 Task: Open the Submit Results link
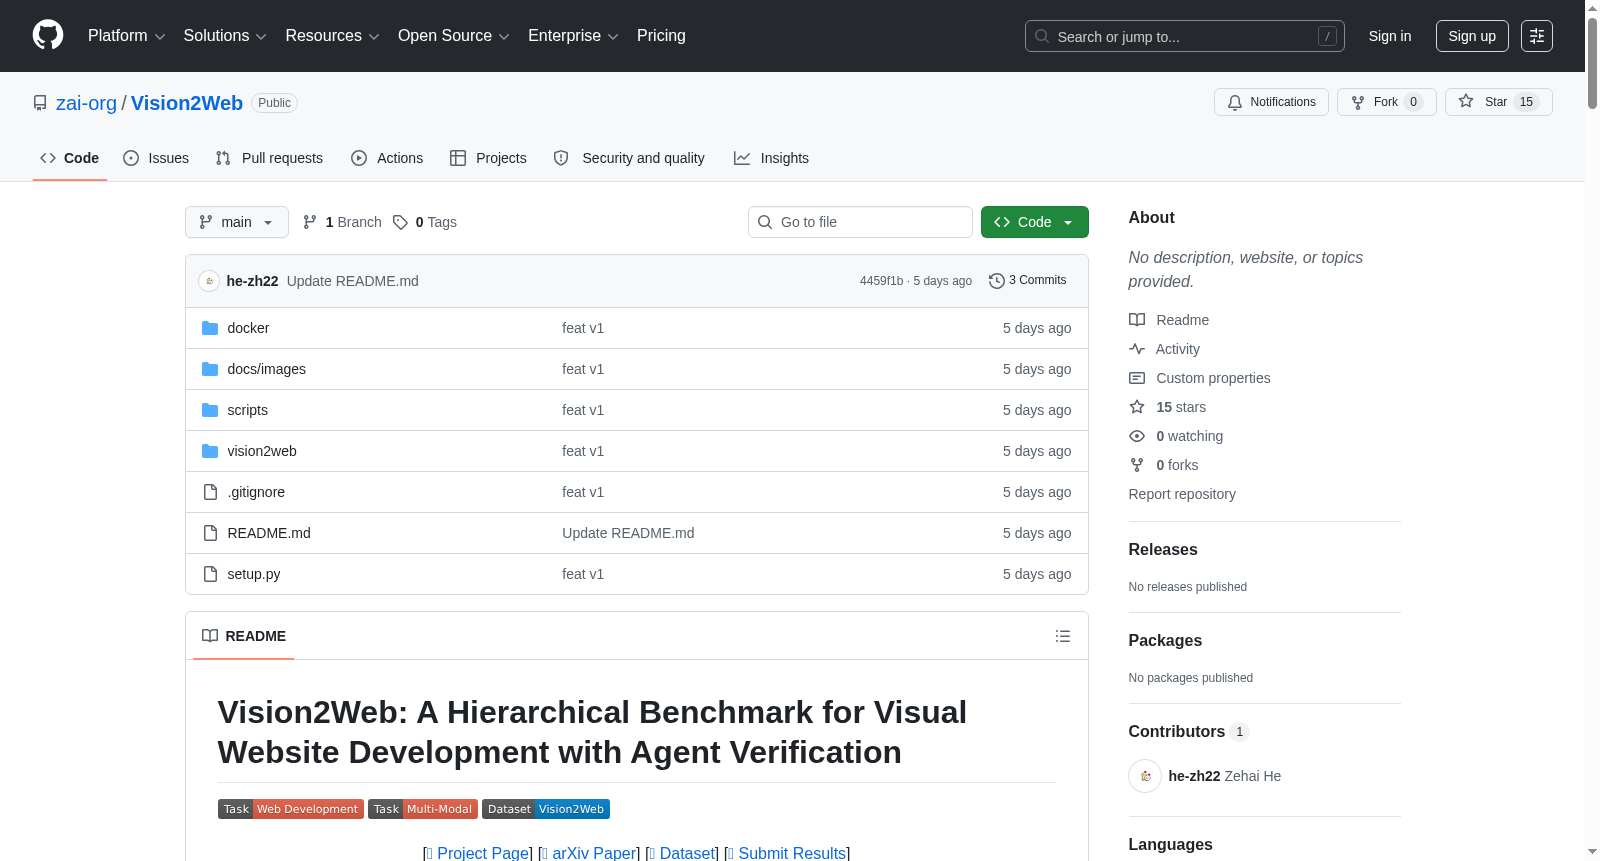pos(787,853)
